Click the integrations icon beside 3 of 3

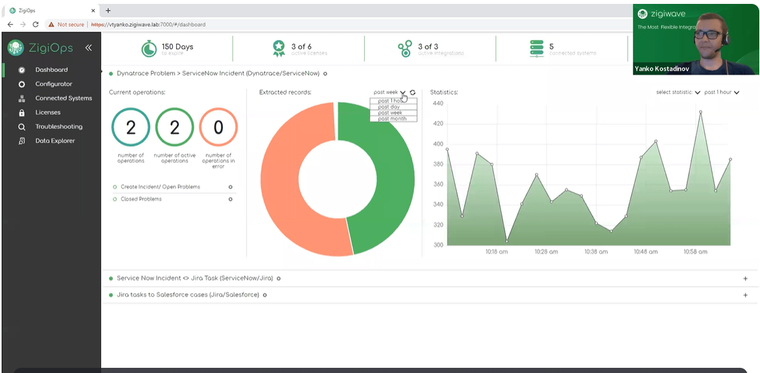click(405, 48)
